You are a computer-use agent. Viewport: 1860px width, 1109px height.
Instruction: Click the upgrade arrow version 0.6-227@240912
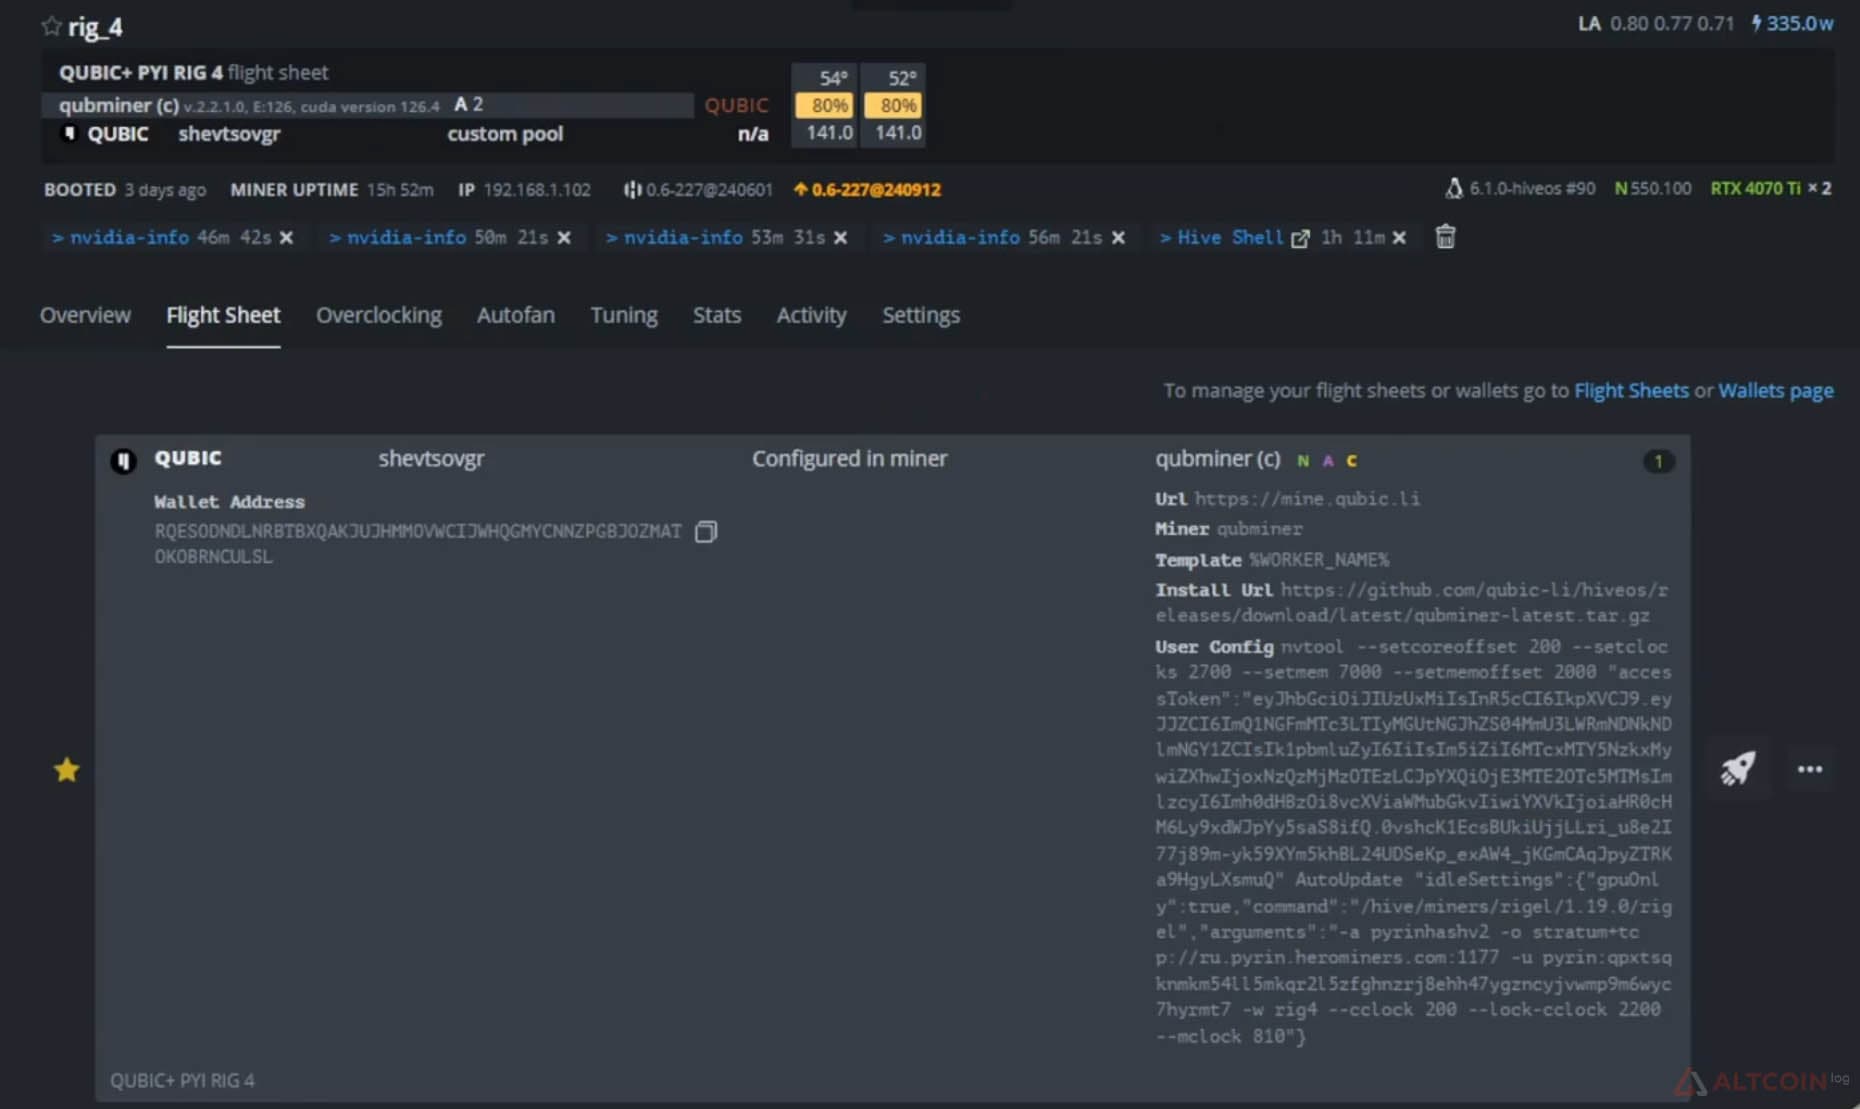point(867,189)
